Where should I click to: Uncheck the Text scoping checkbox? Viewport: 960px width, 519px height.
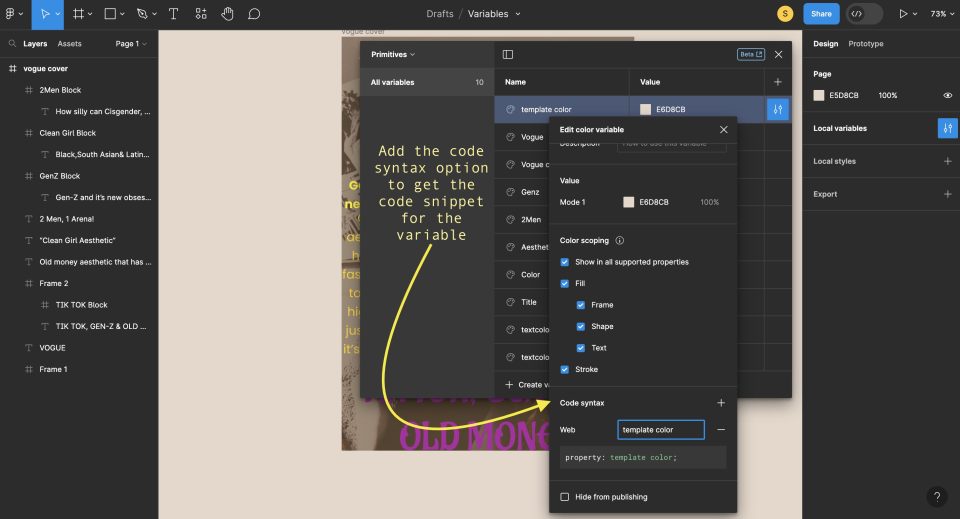pos(580,348)
